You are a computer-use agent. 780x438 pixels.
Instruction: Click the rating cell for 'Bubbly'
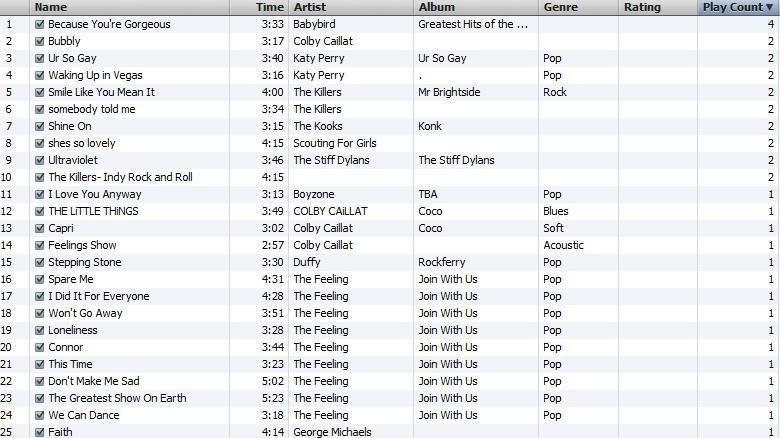[657, 41]
